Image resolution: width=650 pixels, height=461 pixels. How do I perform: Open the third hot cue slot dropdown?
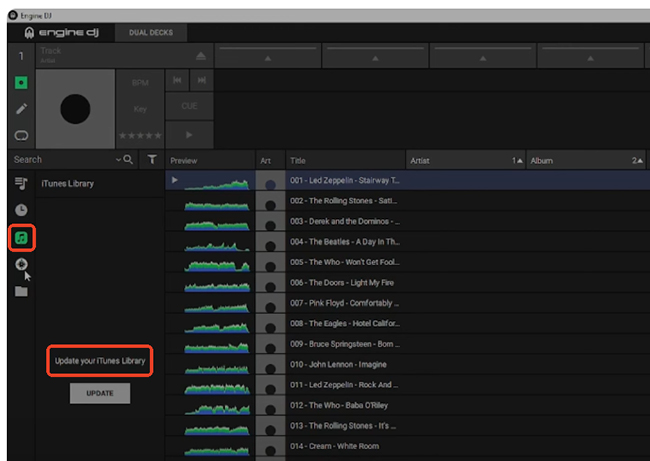tap(483, 56)
